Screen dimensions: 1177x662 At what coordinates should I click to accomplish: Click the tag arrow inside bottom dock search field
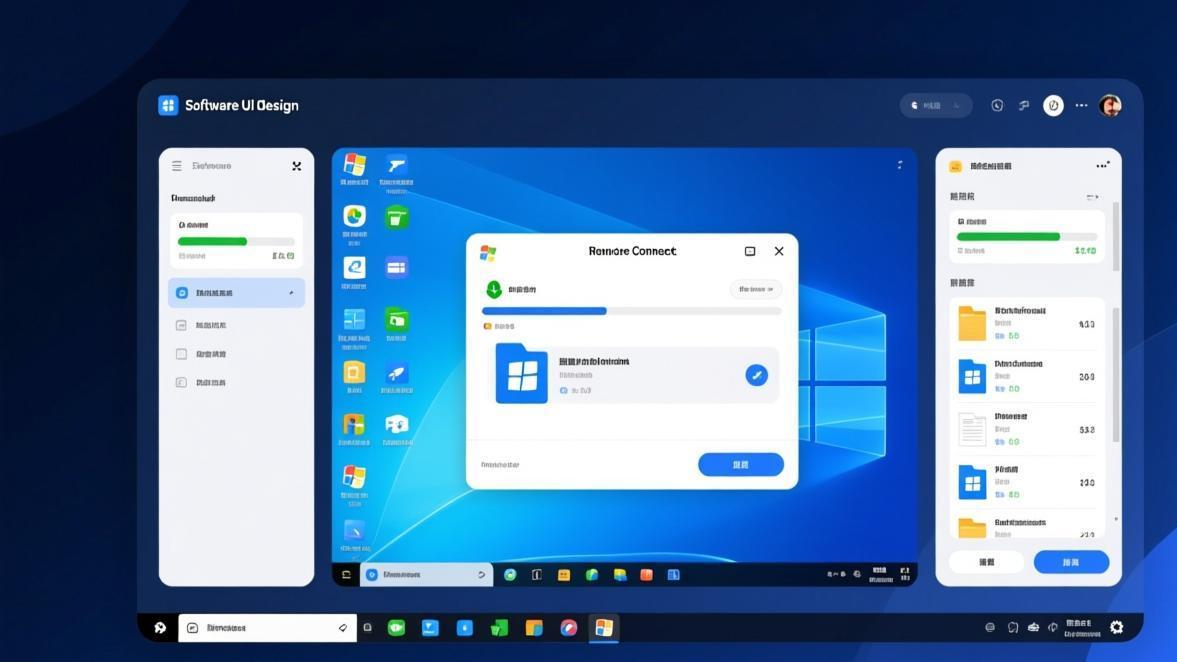(343, 628)
